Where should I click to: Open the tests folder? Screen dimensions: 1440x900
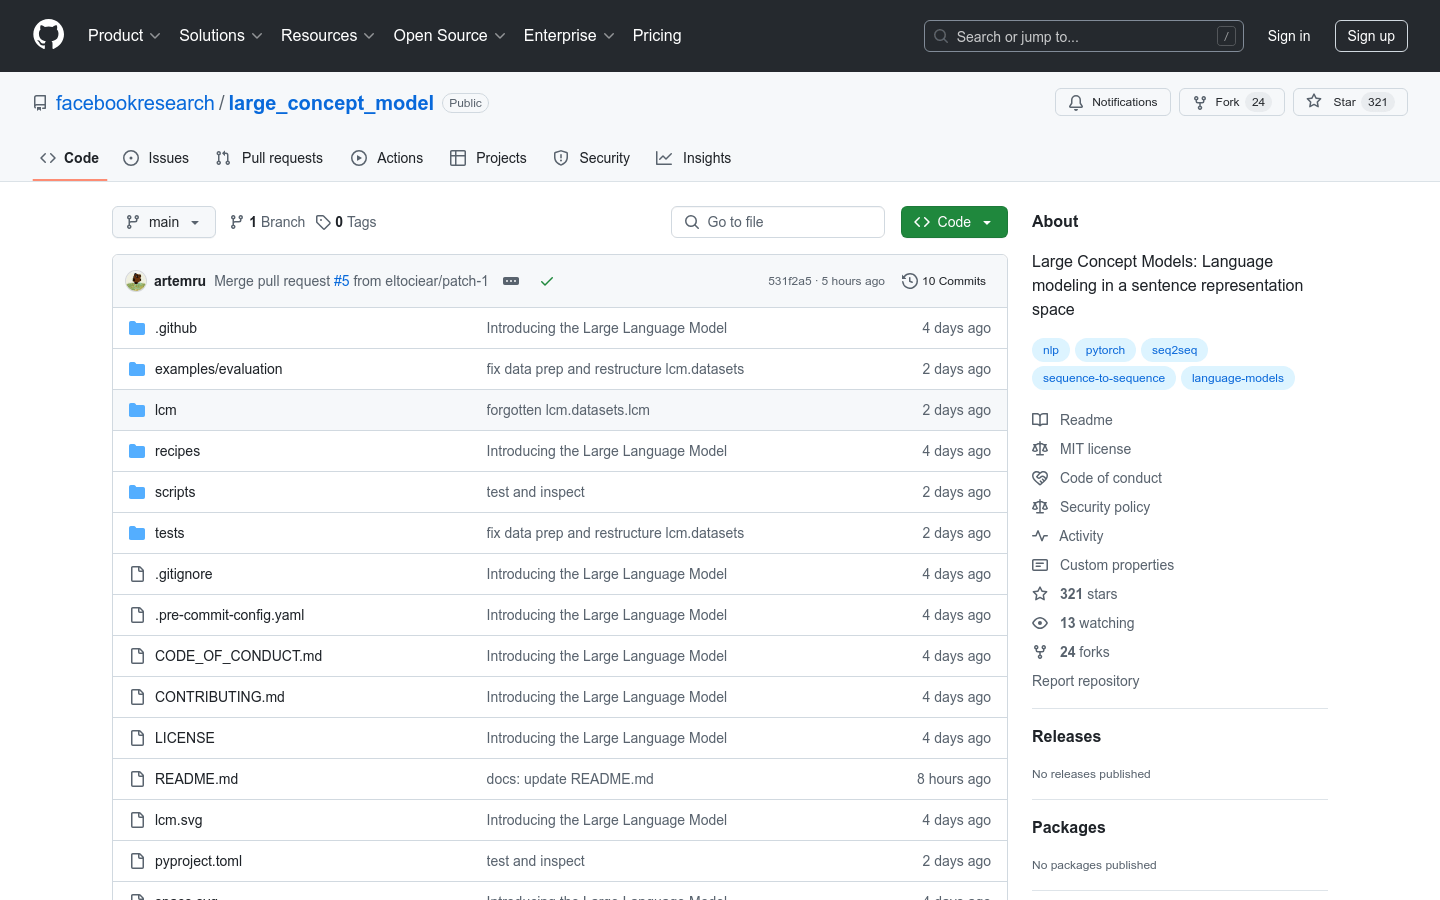[x=169, y=533]
